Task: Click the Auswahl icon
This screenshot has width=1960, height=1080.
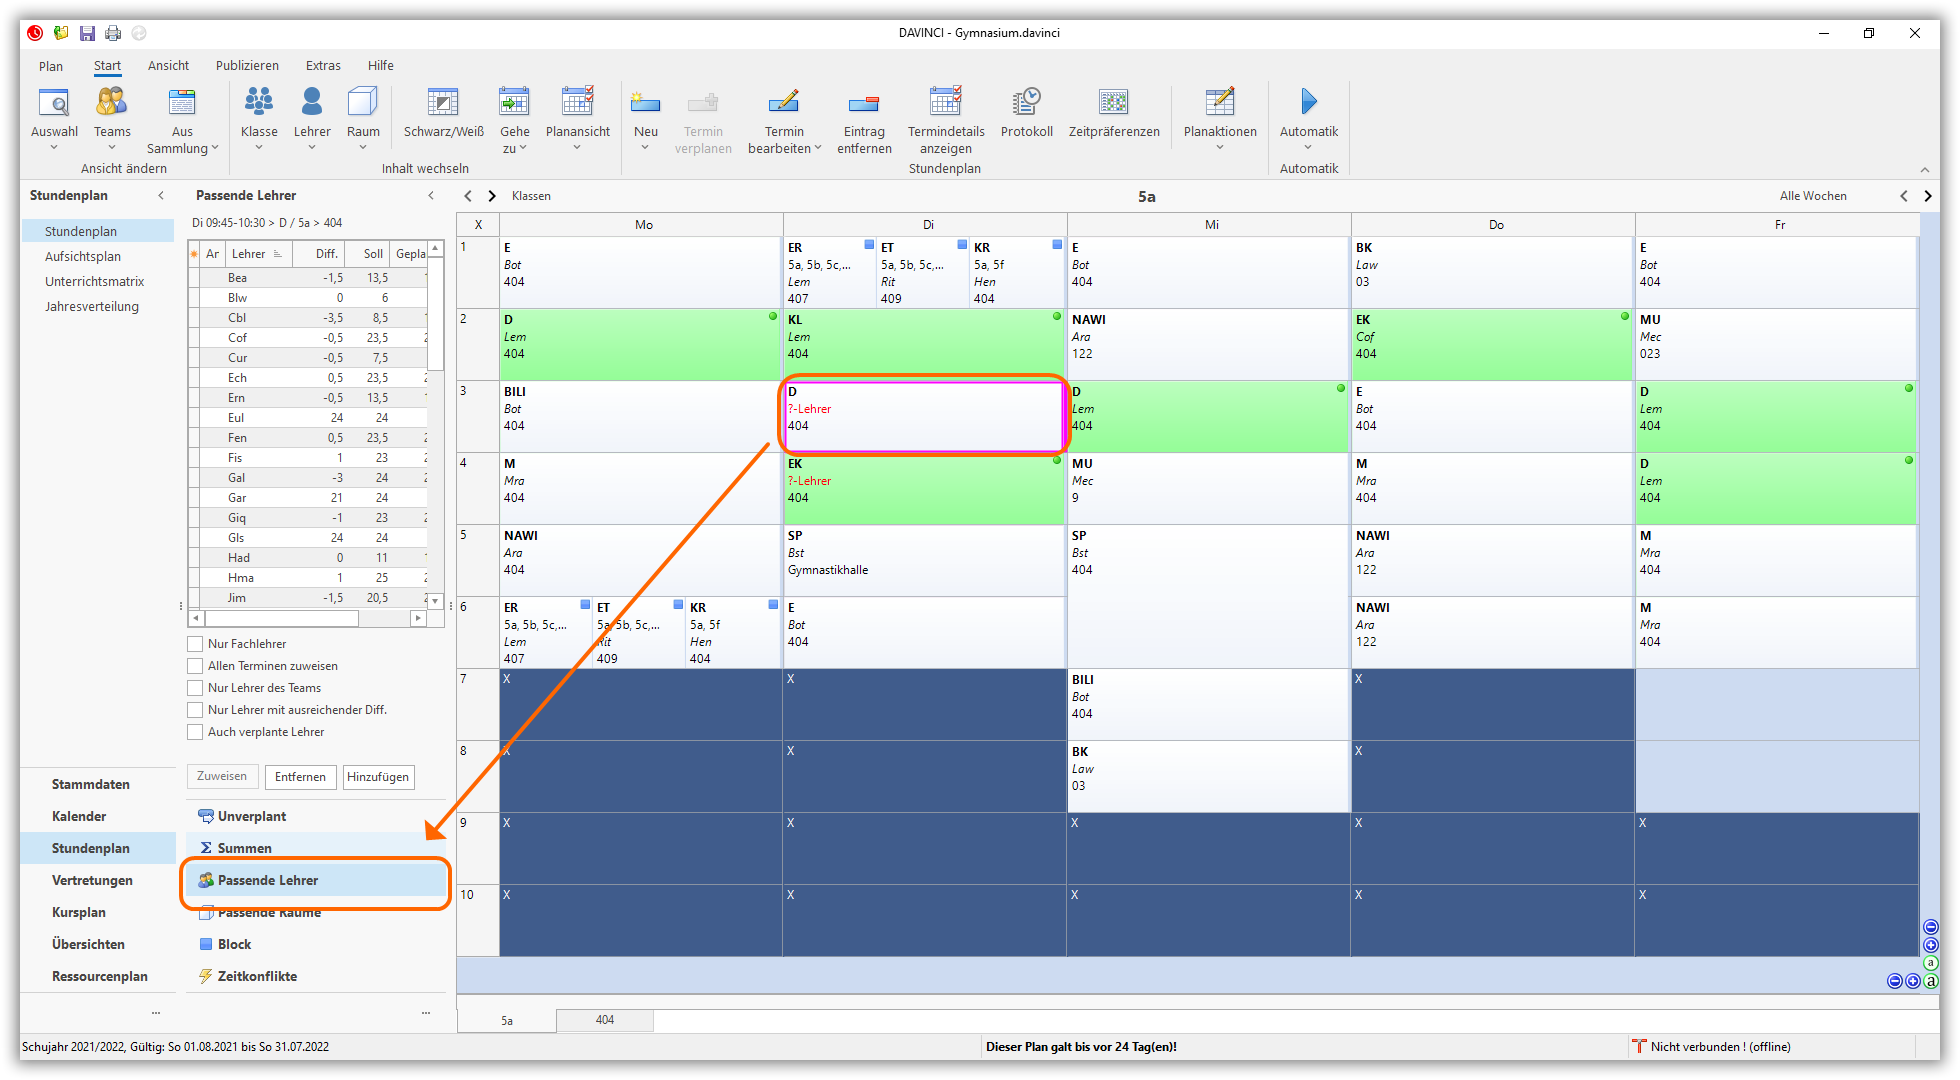Action: (x=54, y=102)
